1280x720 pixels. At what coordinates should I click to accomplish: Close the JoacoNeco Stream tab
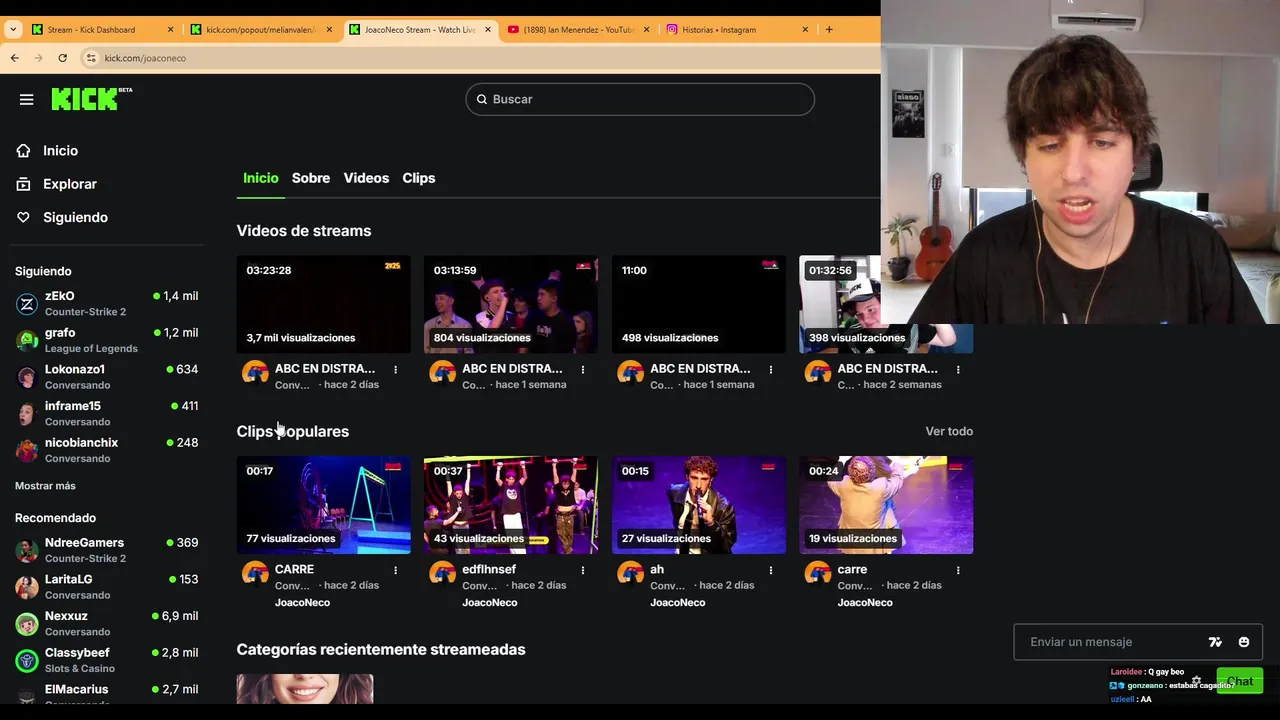tap(488, 29)
